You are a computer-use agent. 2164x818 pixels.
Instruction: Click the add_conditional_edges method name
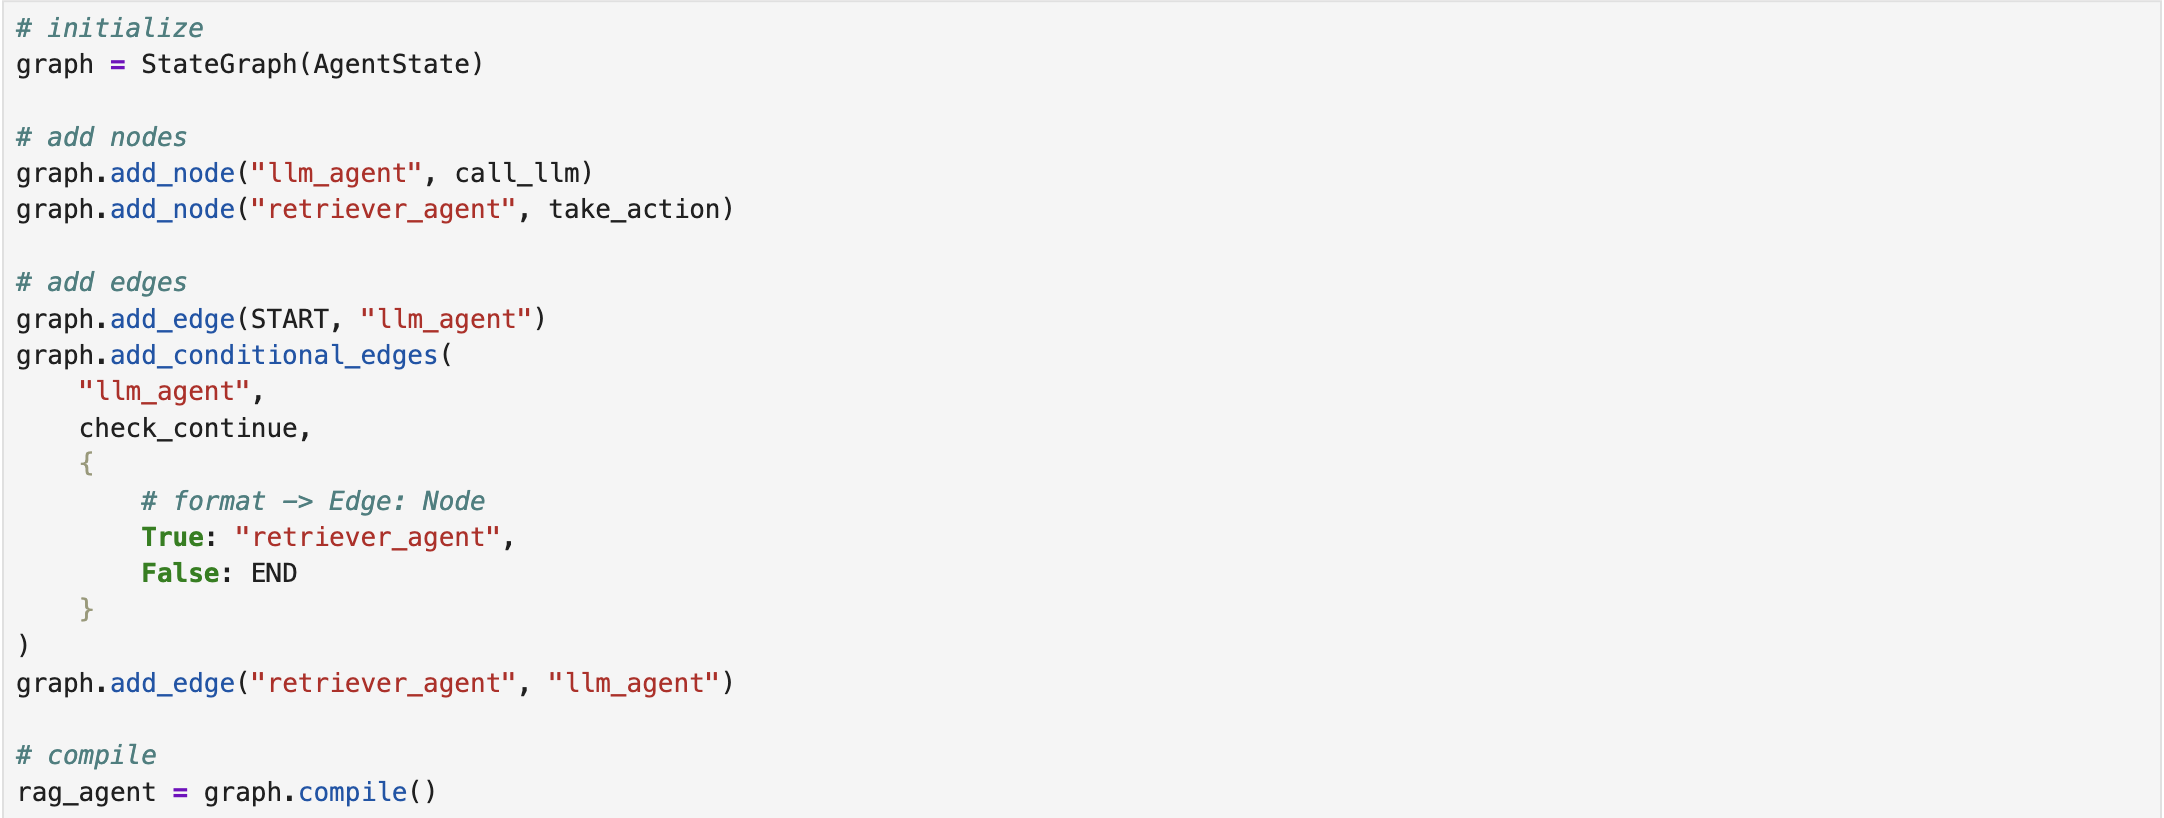point(273,356)
